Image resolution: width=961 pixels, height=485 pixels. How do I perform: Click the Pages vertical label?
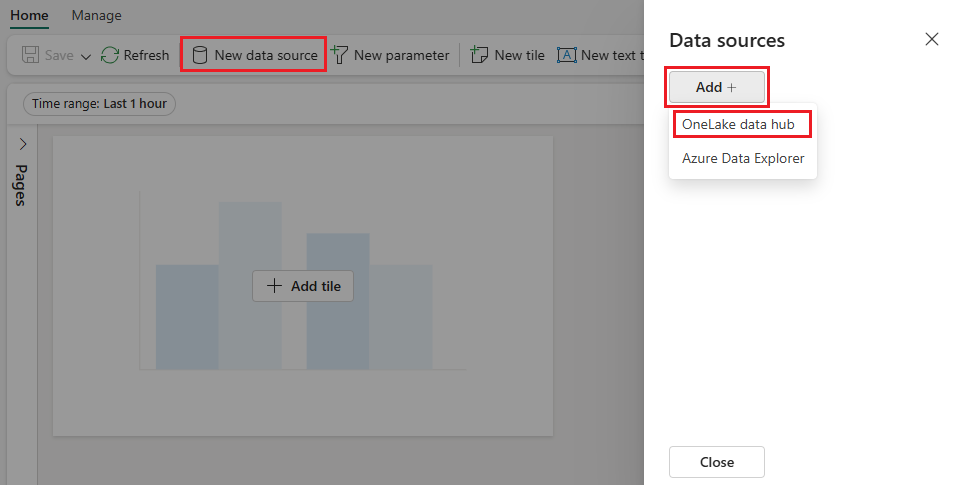click(21, 185)
